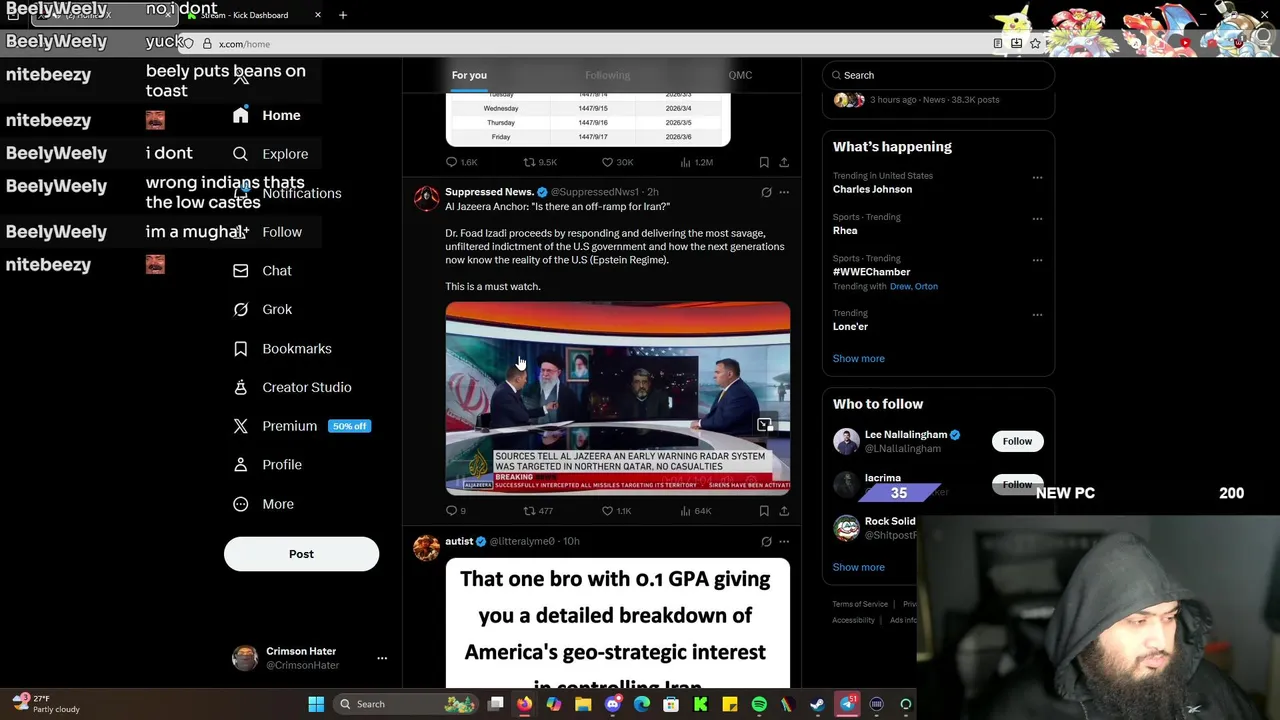The image size is (1280, 720).
Task: Open the Home item in X sidebar
Action: 266,115
